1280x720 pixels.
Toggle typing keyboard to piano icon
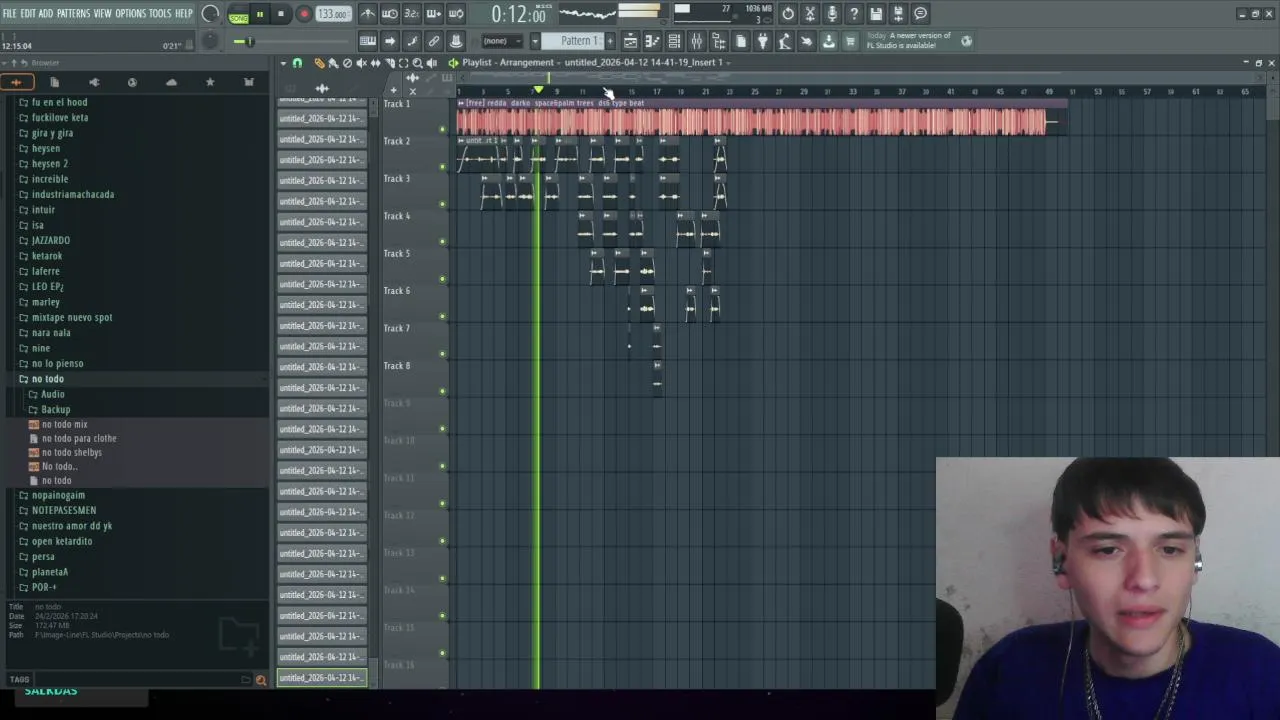pyautogui.click(x=368, y=41)
